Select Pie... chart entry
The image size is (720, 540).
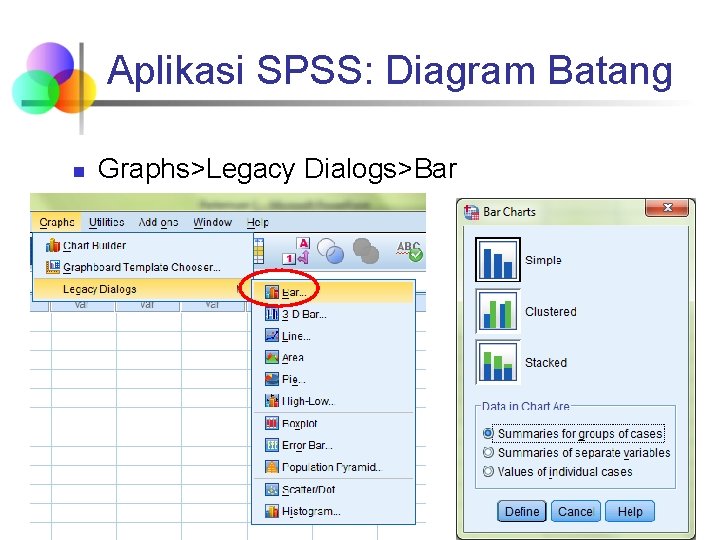[x=334, y=379]
